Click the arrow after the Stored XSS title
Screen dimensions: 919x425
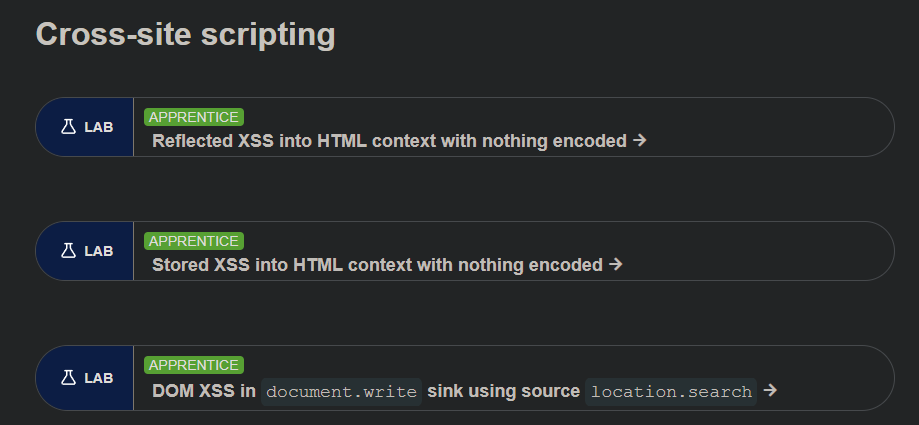point(616,265)
